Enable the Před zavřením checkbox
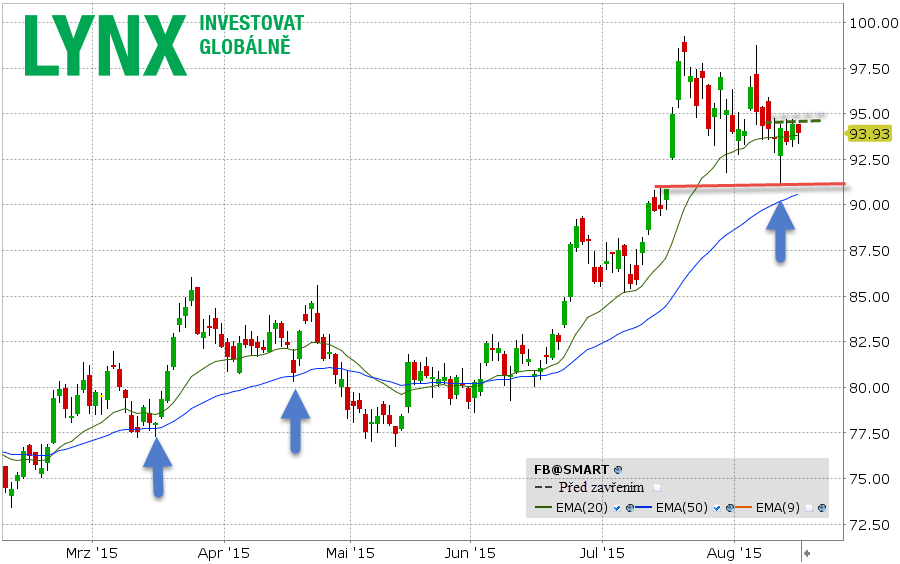 tap(657, 488)
